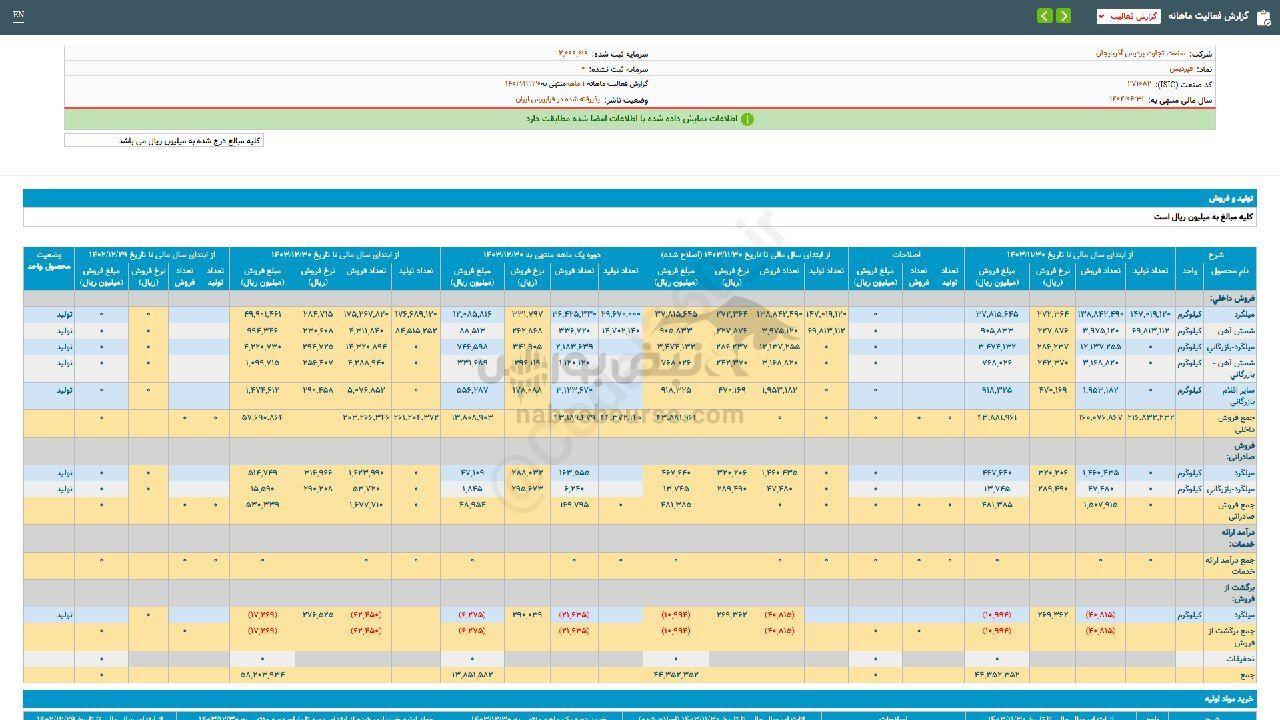Click the گزارش فعالیت ماهانه page title
This screenshot has width=1280, height=720.
pos(1197,16)
